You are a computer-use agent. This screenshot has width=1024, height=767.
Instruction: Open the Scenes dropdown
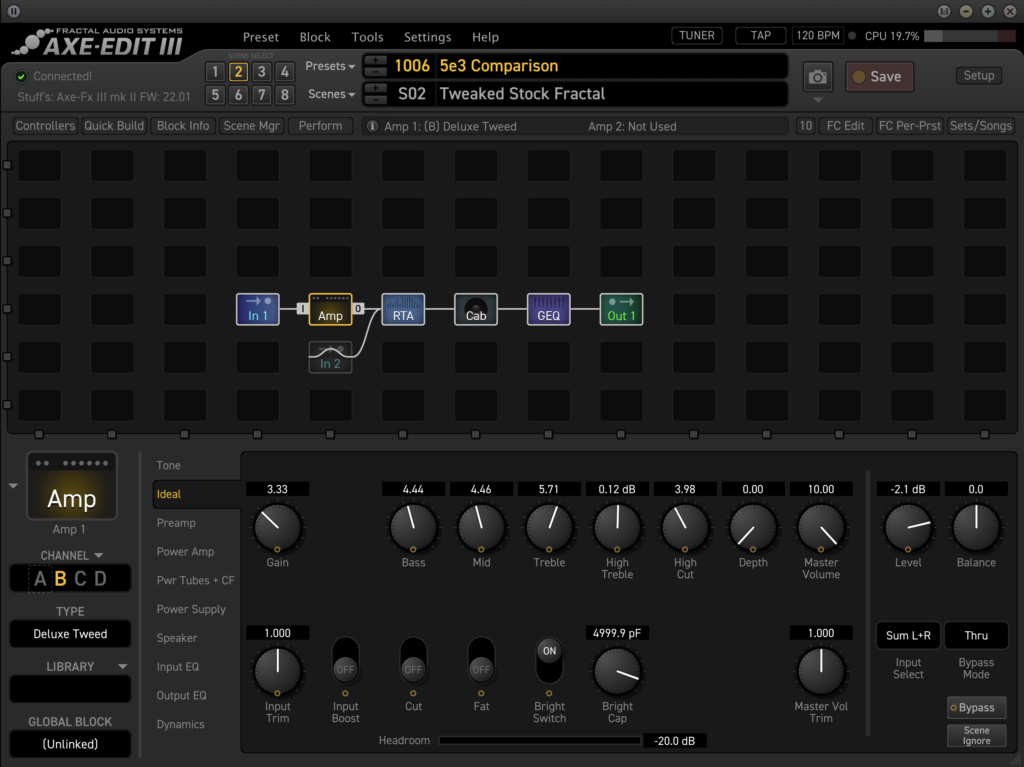point(331,94)
